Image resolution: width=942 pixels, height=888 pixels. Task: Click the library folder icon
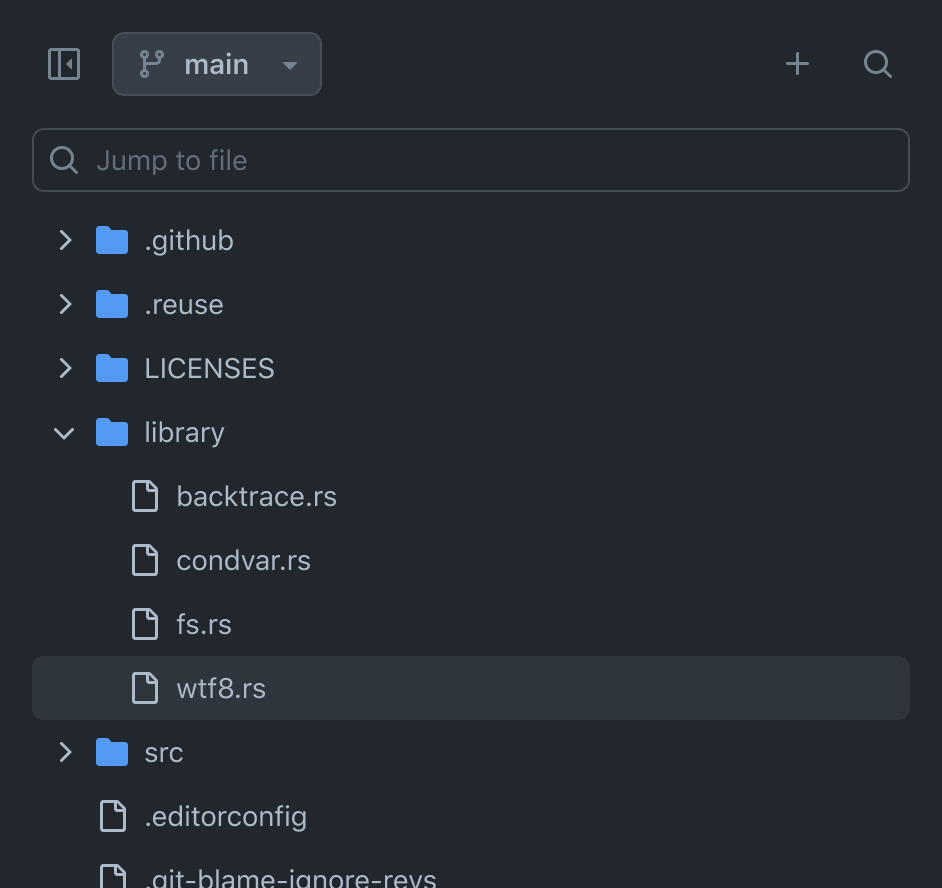[x=112, y=432]
